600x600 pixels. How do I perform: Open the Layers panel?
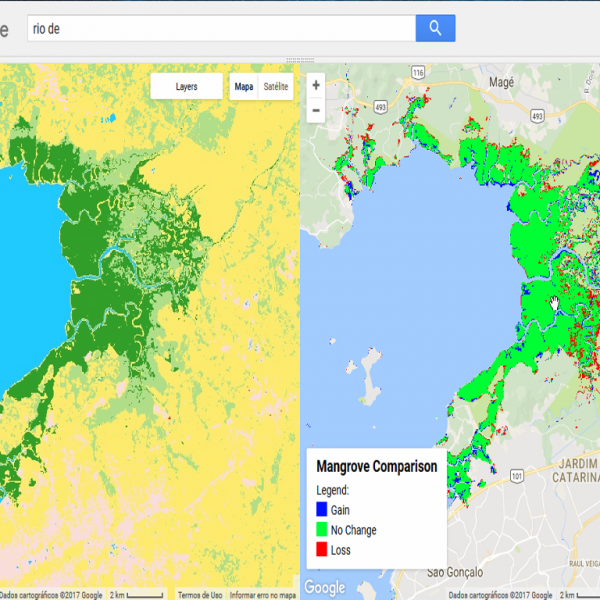pyautogui.click(x=186, y=87)
